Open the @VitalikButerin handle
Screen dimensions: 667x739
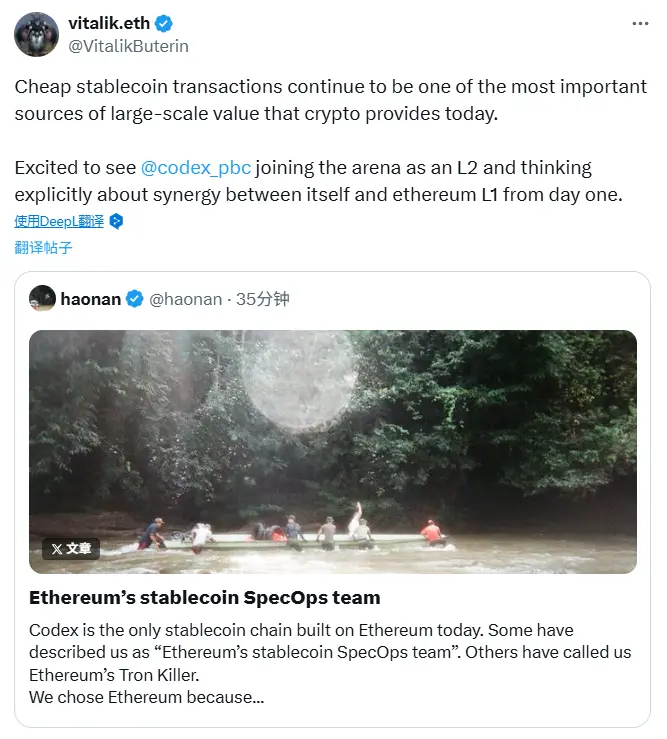click(x=127, y=45)
